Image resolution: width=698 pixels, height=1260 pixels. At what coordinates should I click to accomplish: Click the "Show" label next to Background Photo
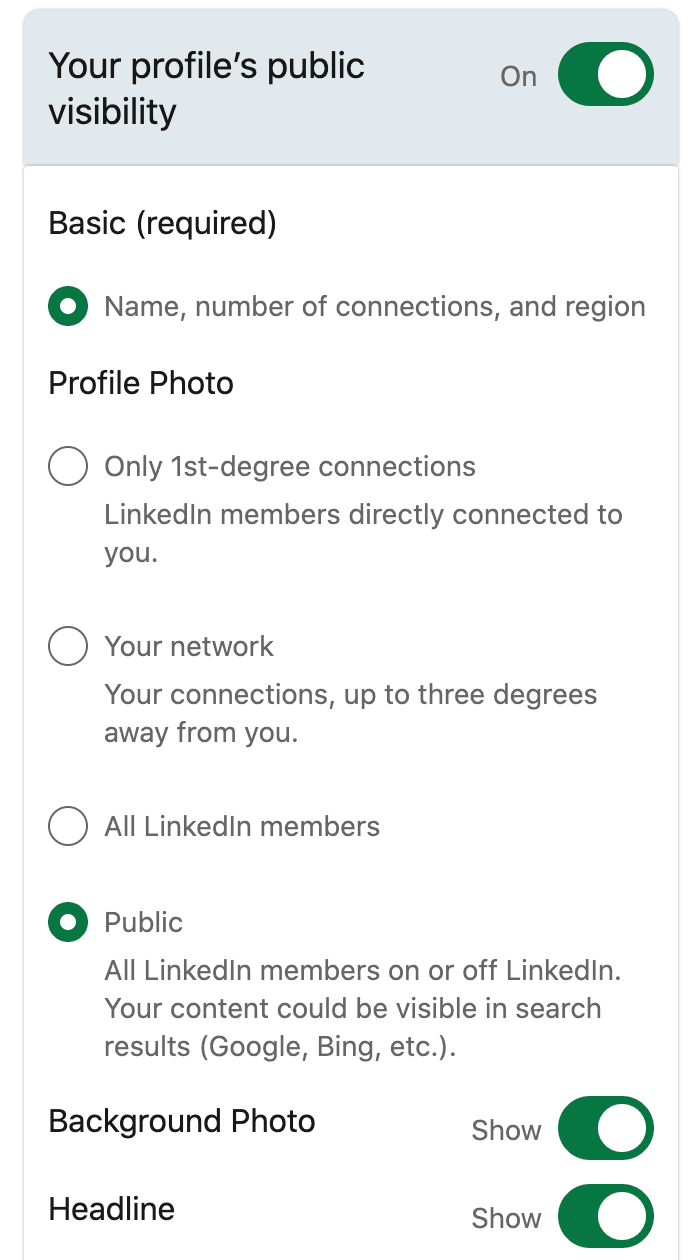pos(506,1130)
